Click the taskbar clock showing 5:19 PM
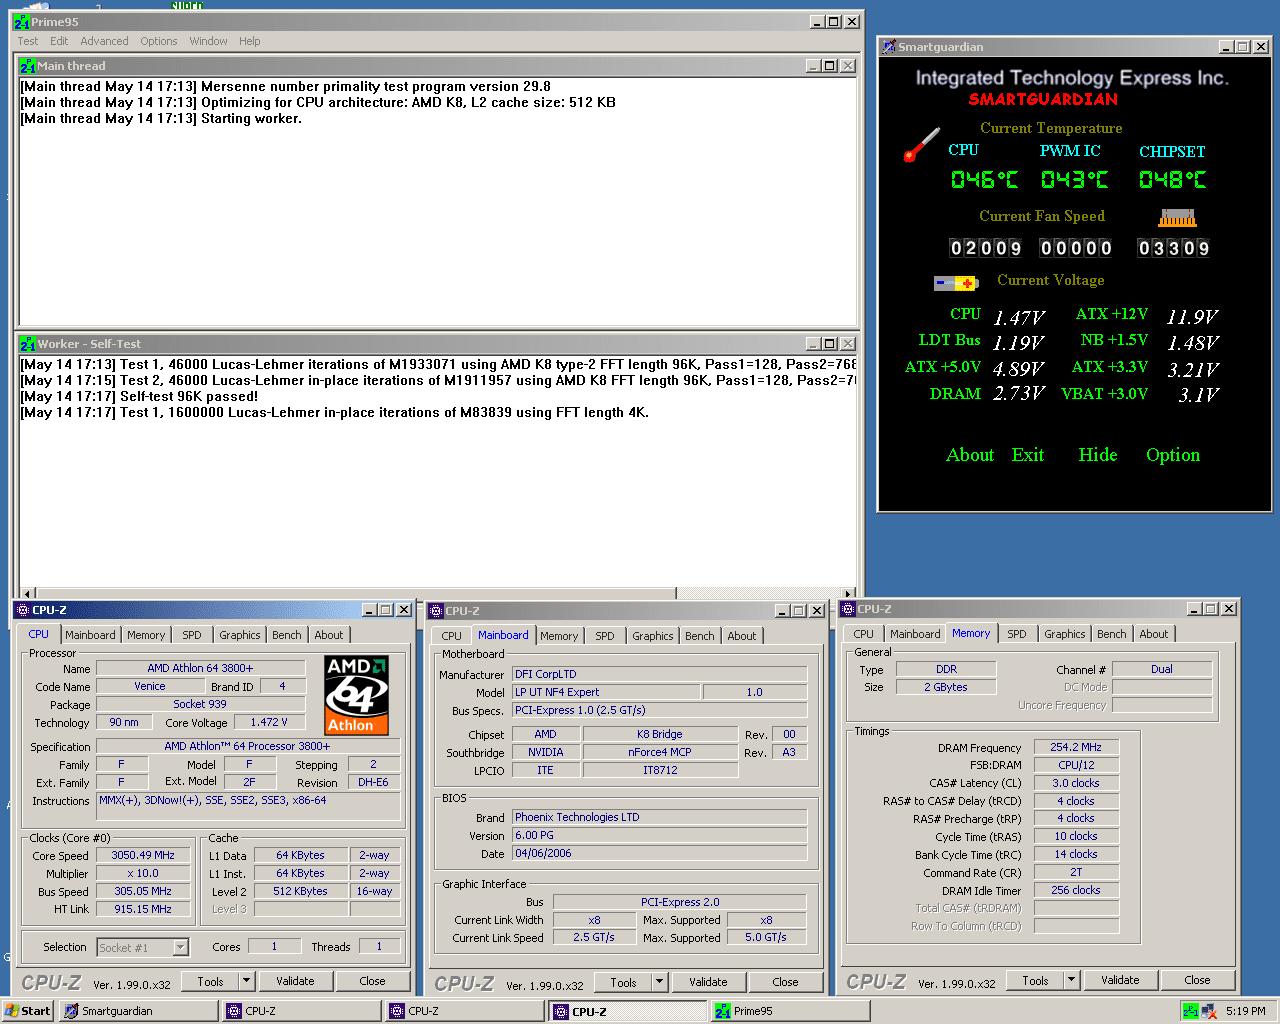This screenshot has height=1024, width=1280. coord(1246,1011)
